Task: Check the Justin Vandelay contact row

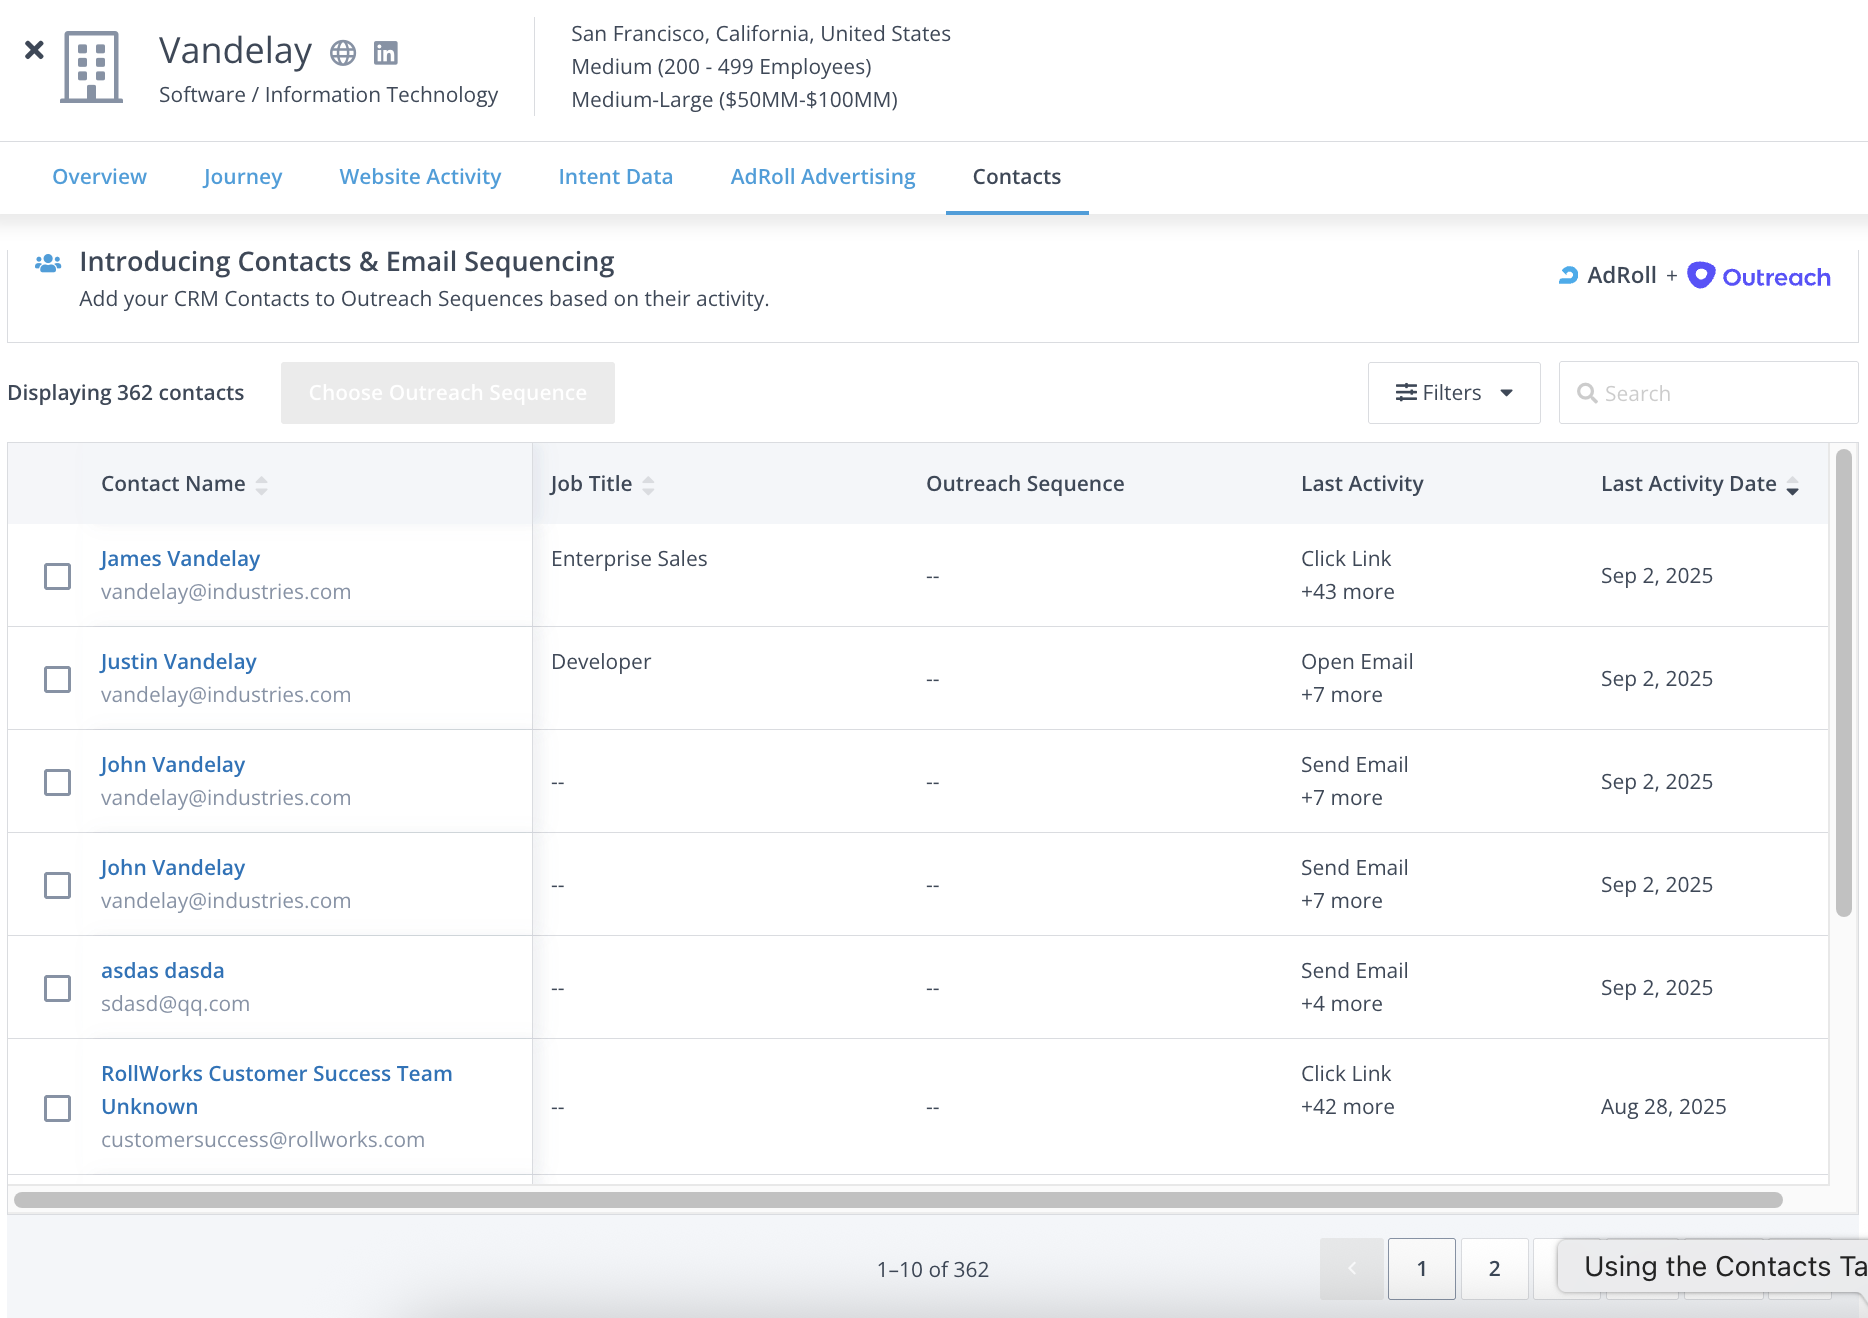Action: (58, 679)
